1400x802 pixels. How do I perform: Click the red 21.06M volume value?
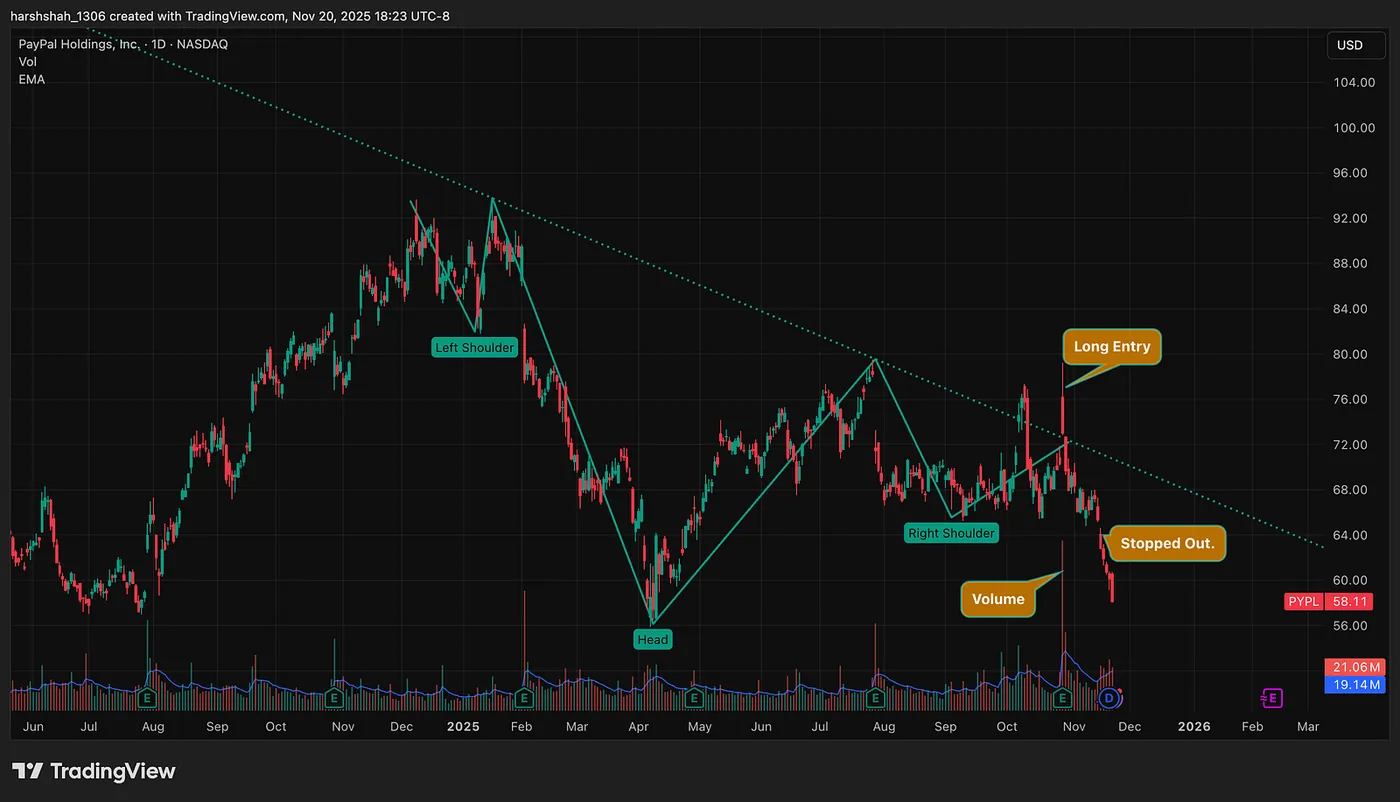(x=1353, y=667)
